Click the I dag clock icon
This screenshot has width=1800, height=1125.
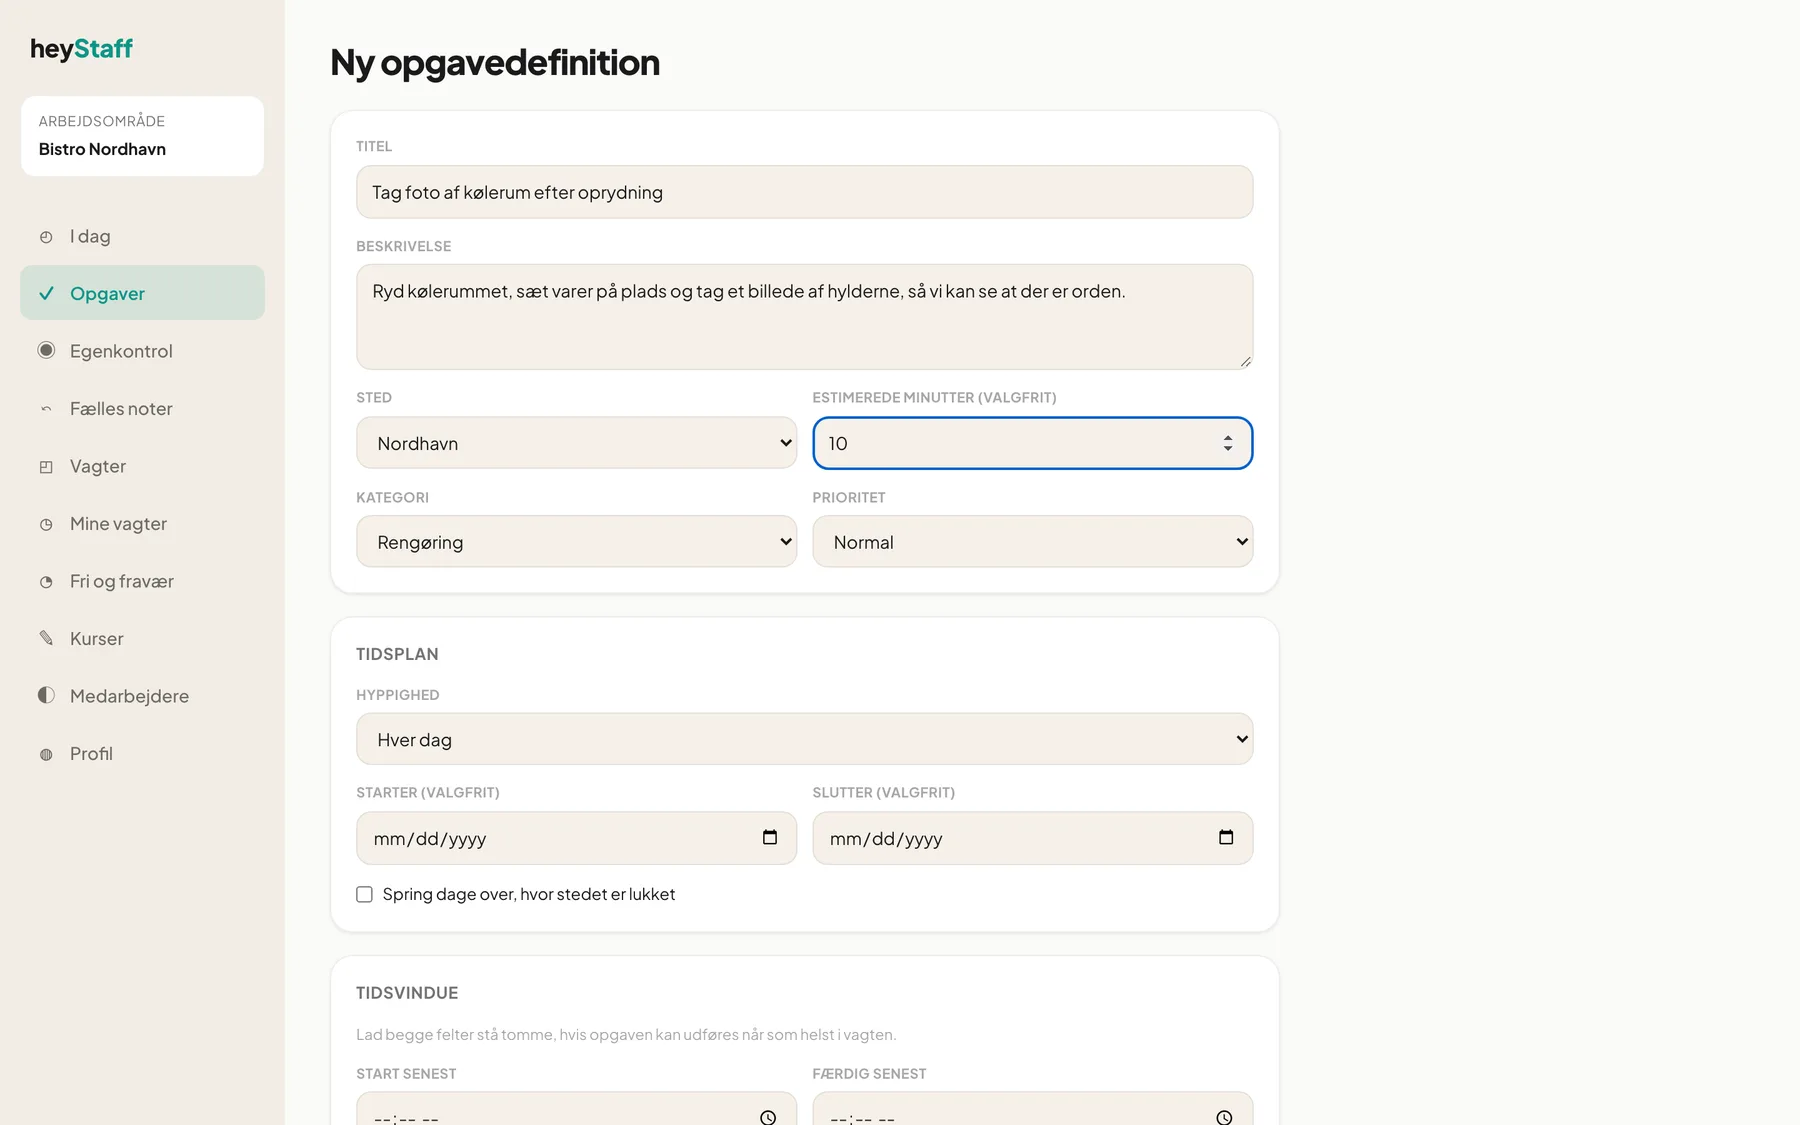[x=46, y=237]
